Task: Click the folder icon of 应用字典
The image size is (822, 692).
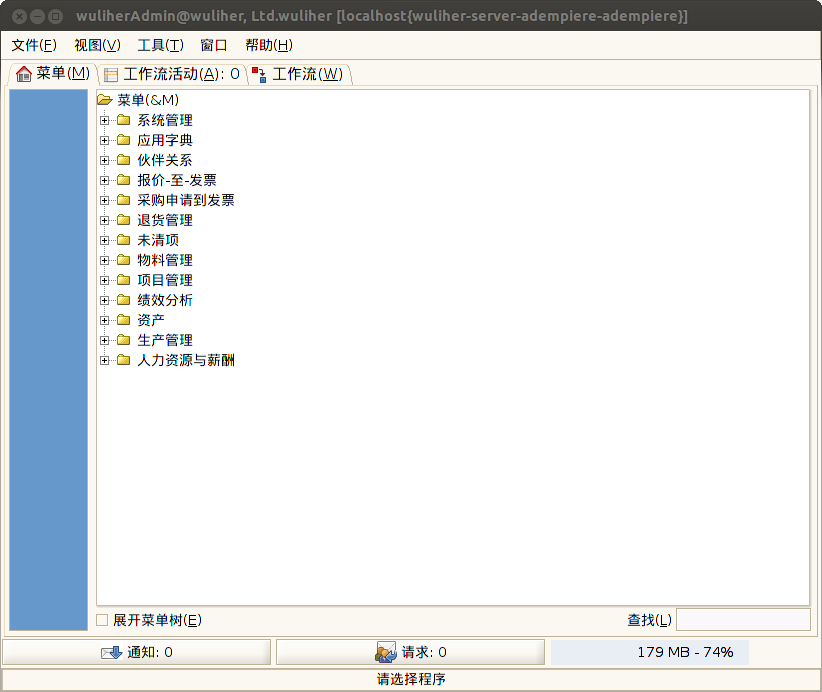Action: coord(124,140)
